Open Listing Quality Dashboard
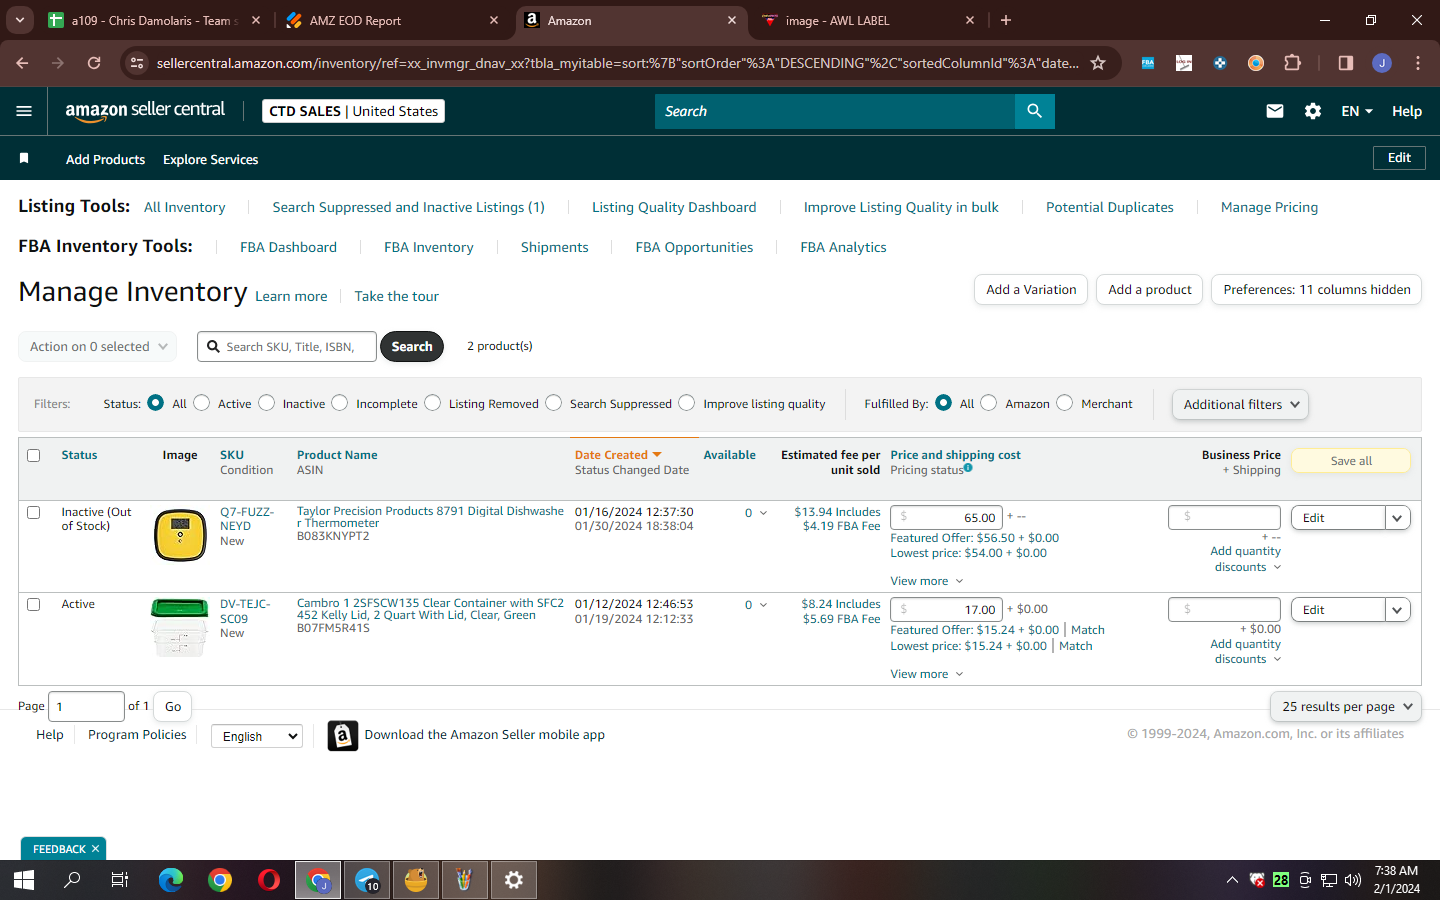Screen dimensions: 1440x900 [674, 207]
